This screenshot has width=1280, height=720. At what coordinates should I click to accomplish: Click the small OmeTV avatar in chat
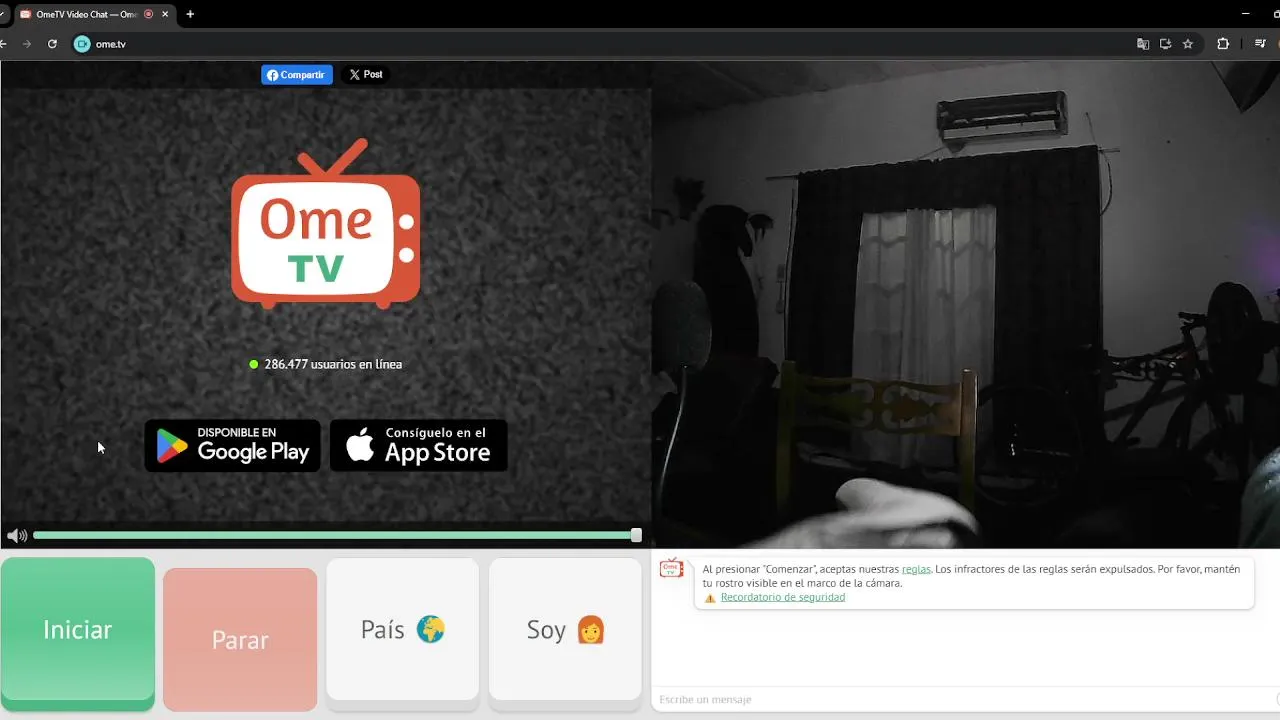tap(671, 568)
